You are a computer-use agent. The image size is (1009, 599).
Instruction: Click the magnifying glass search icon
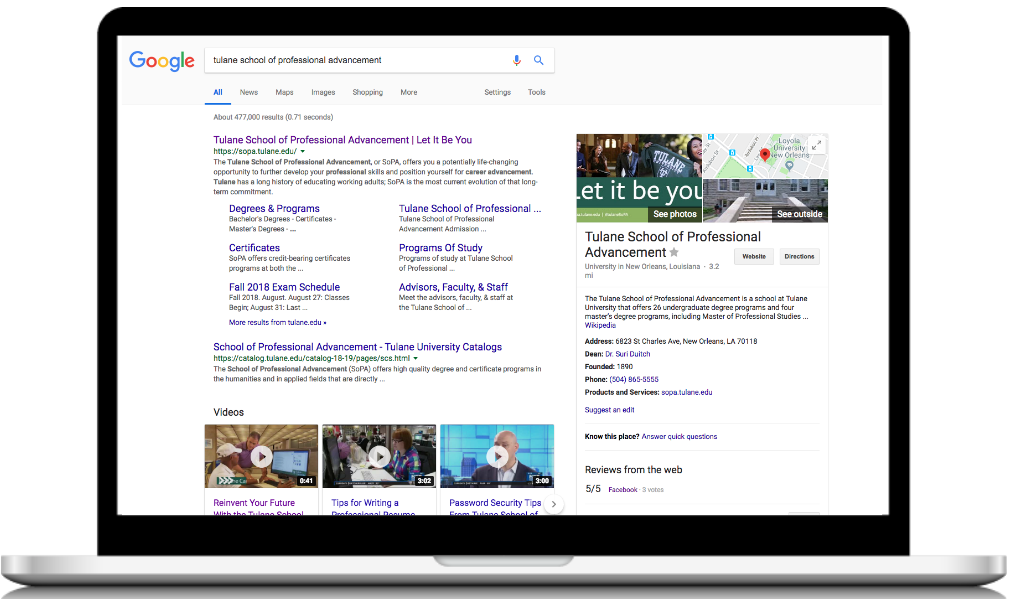[539, 60]
